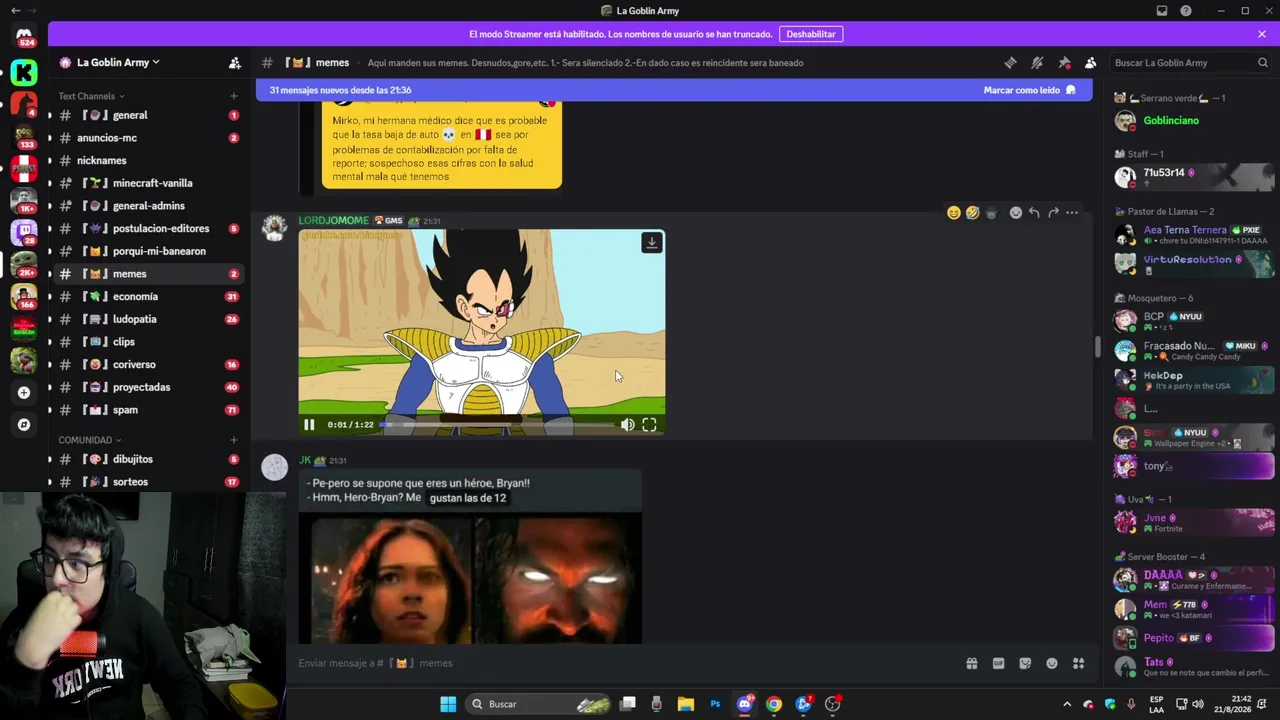
Task: Forward LORDJOMOME's message
Action: pyautogui.click(x=1053, y=213)
